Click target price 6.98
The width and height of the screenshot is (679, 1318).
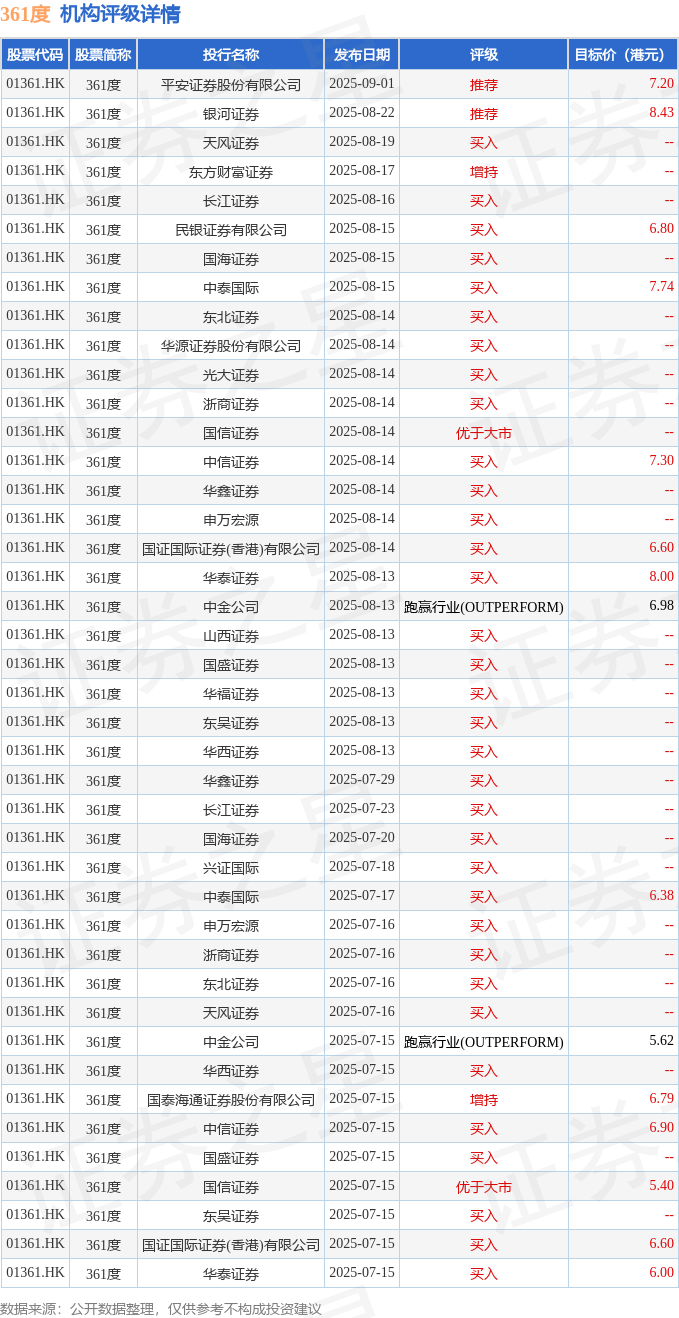point(661,606)
